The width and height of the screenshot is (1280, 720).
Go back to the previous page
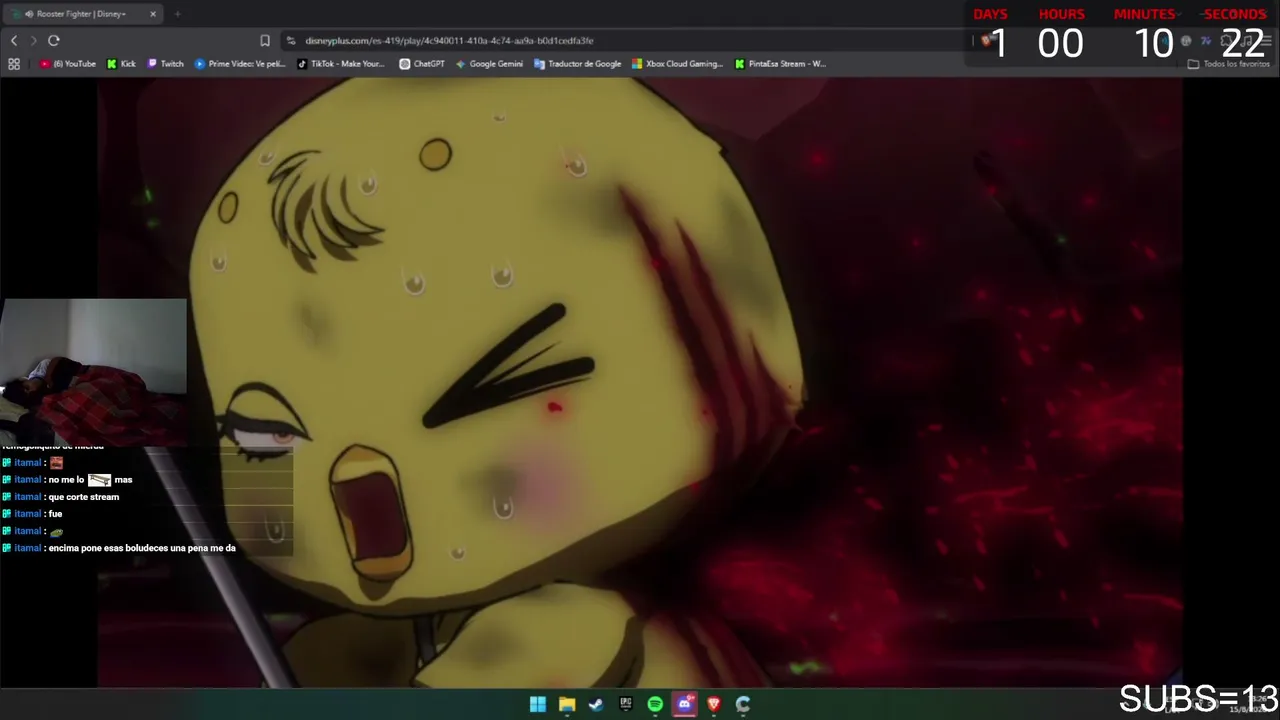point(14,40)
